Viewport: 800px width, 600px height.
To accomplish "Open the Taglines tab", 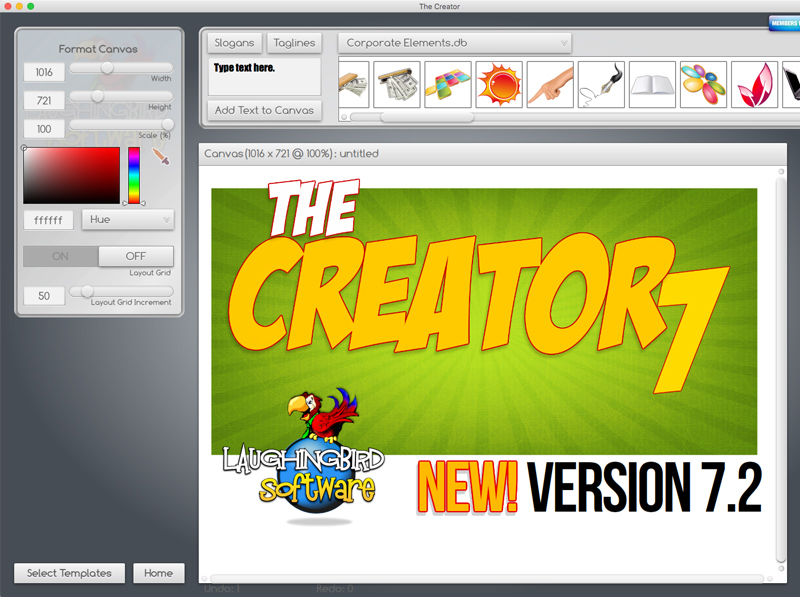I will click(294, 43).
